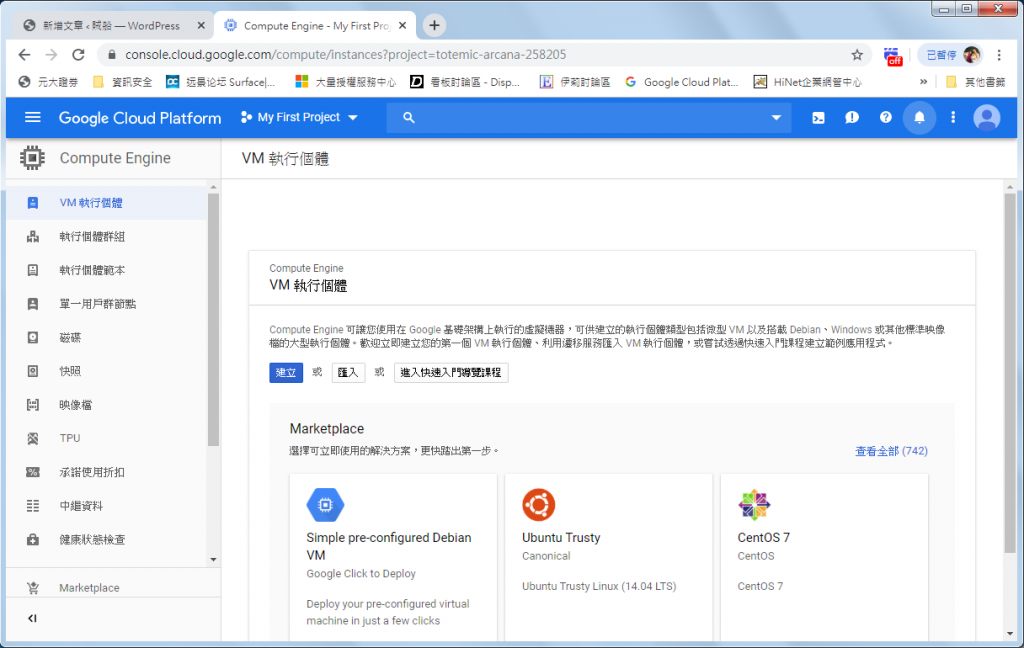Select the Compute Engine browser tab
The height and width of the screenshot is (648, 1024).
pos(315,25)
